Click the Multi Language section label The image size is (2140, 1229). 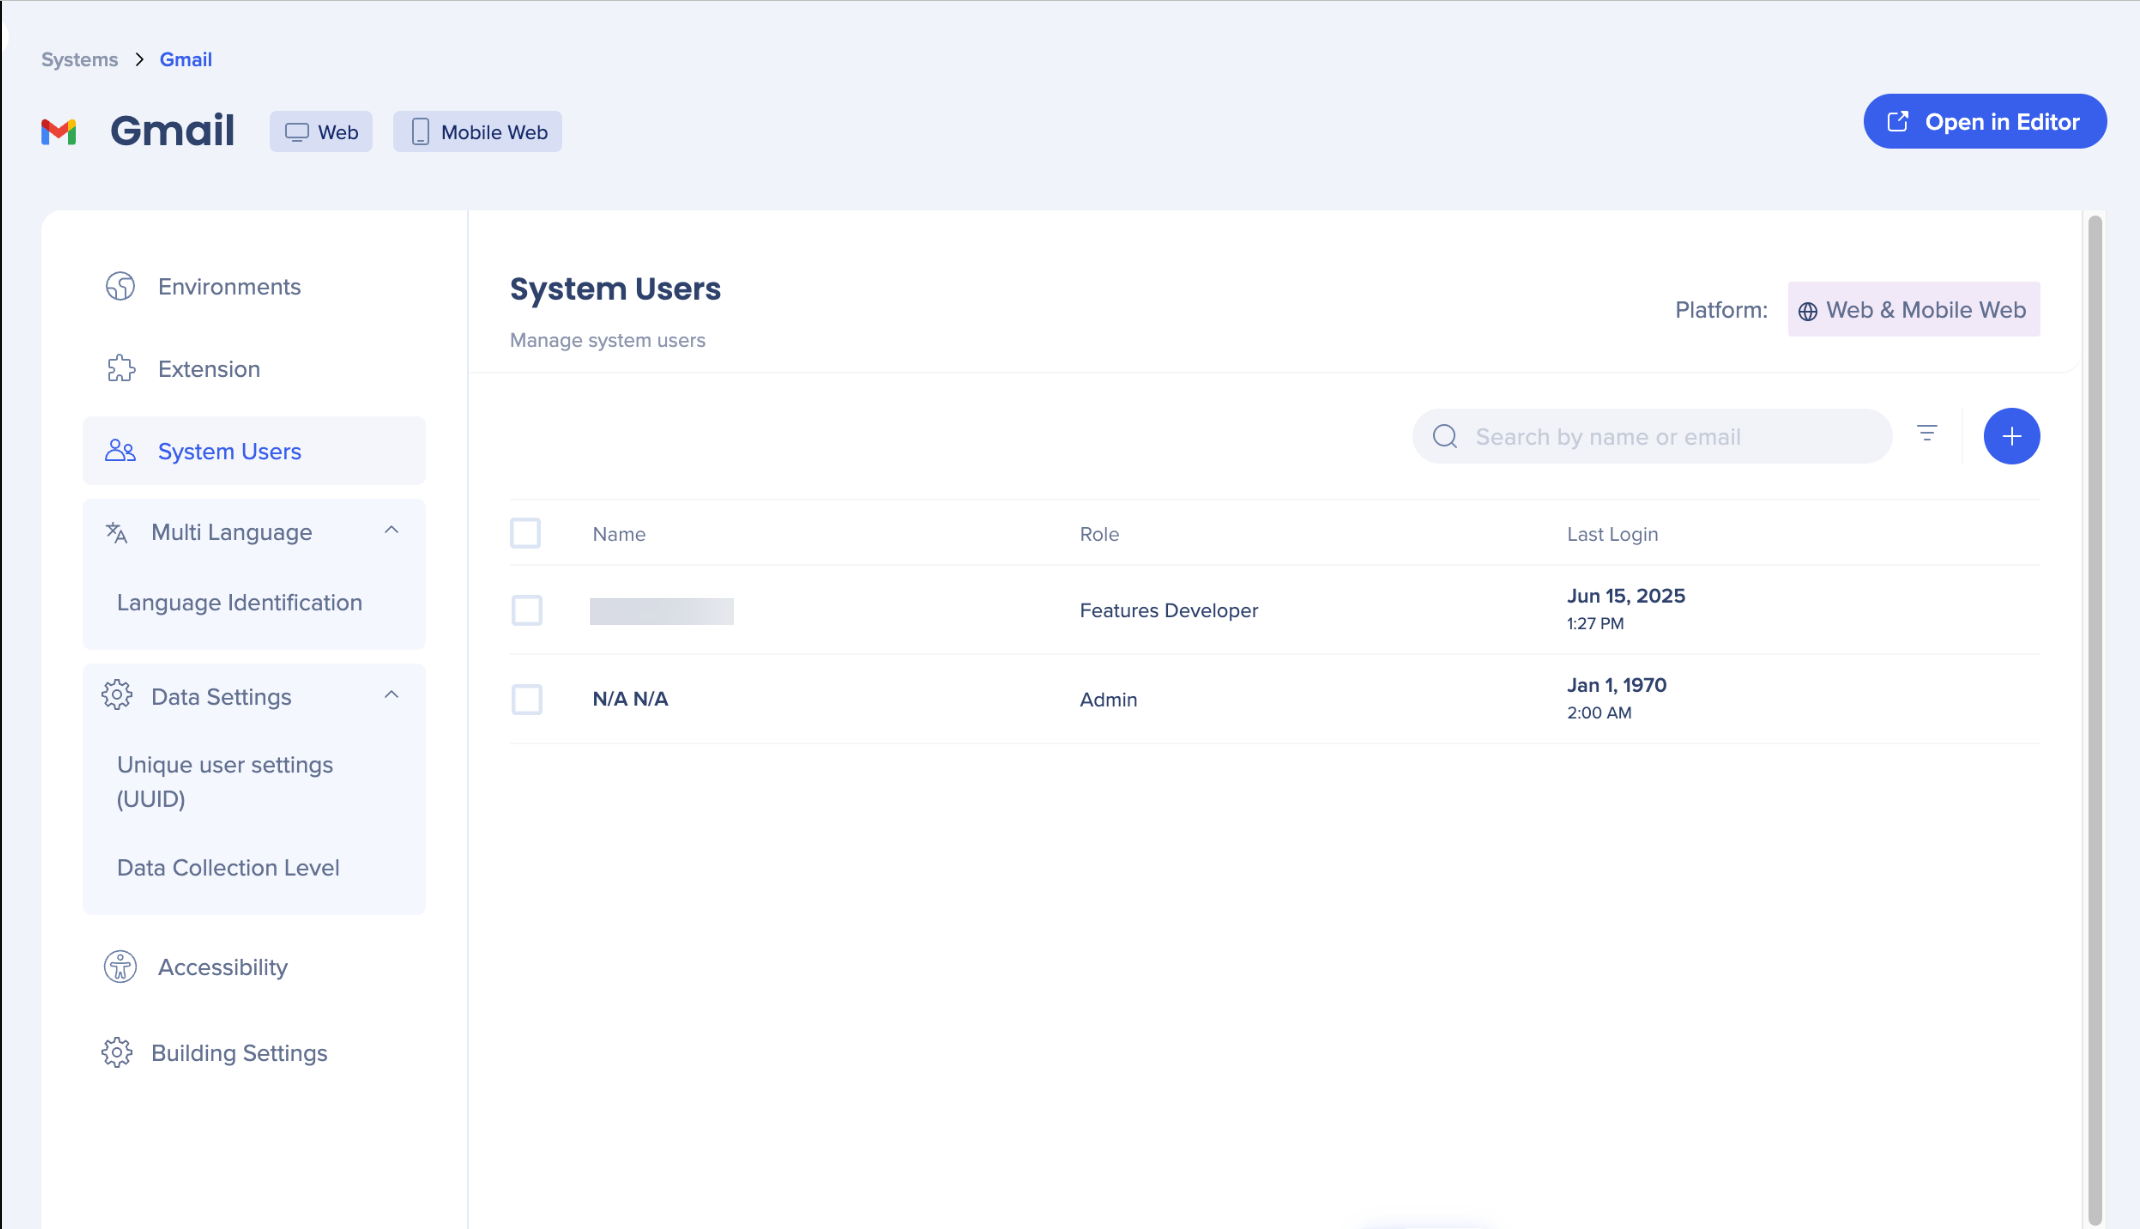click(x=231, y=532)
